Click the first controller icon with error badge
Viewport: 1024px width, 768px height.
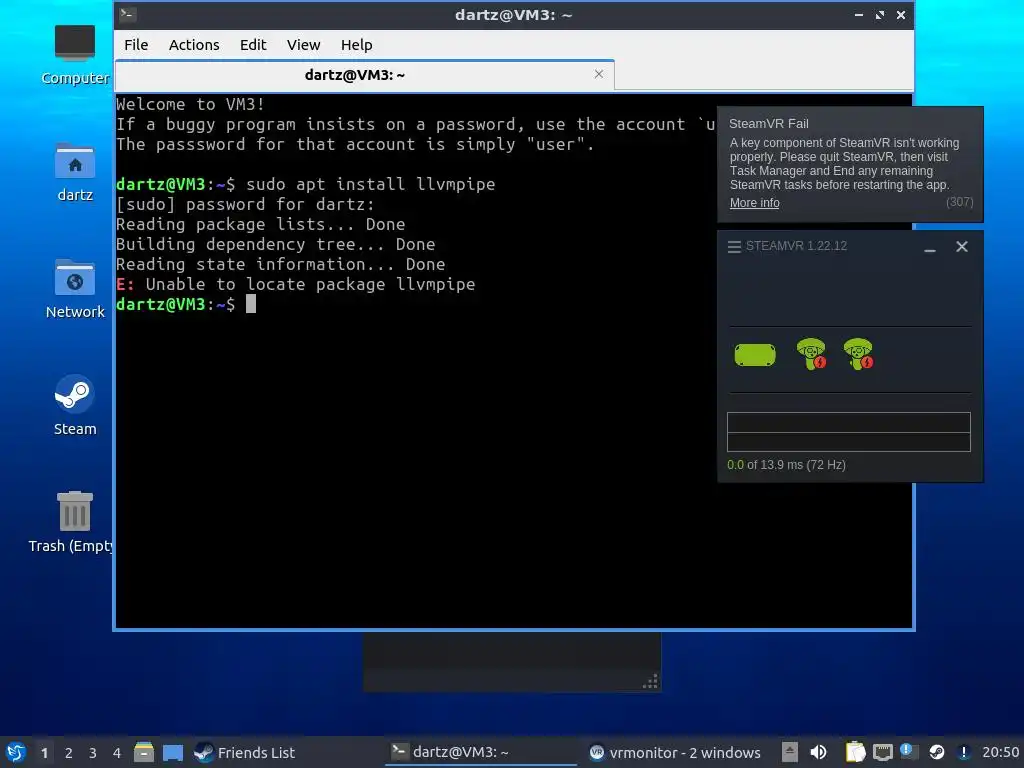tap(812, 354)
